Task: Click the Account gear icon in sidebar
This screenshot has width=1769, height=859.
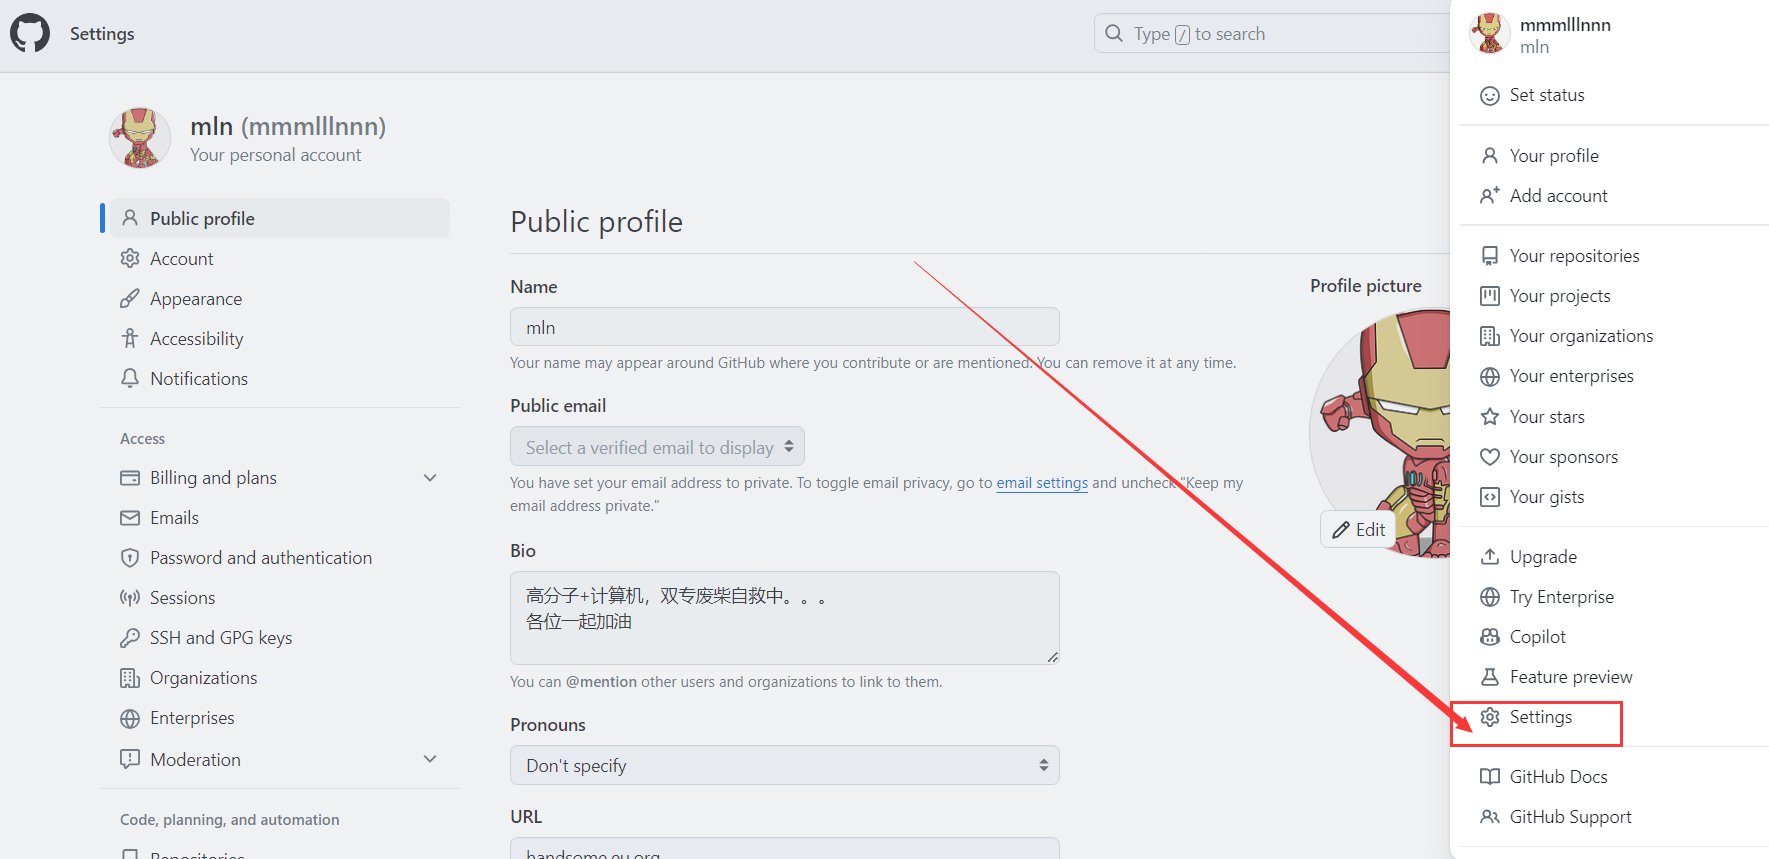Action: pyautogui.click(x=130, y=259)
